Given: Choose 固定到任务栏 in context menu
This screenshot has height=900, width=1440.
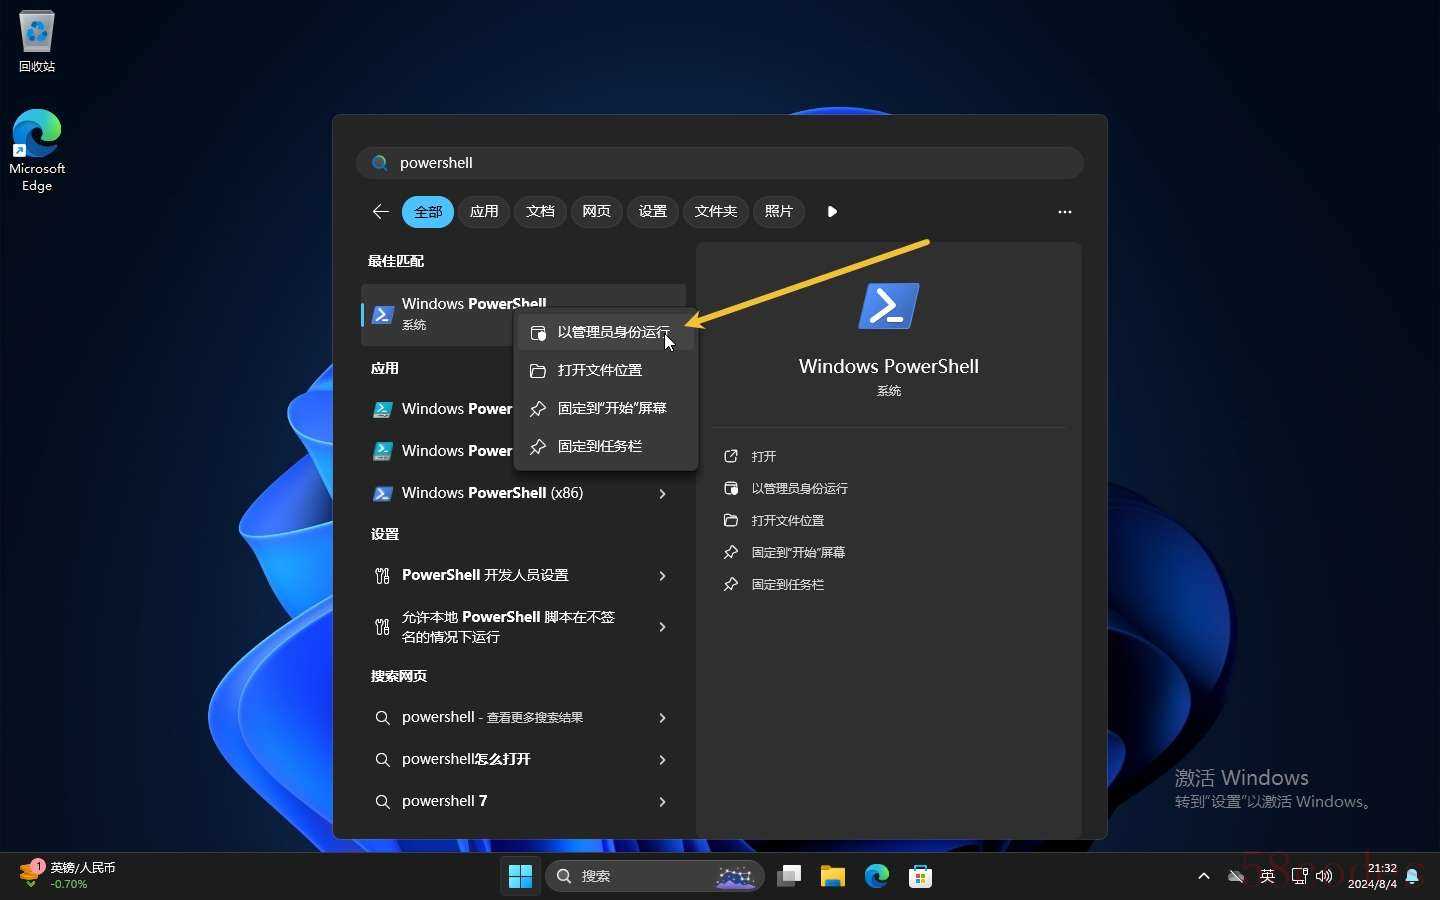Looking at the screenshot, I should coord(606,446).
